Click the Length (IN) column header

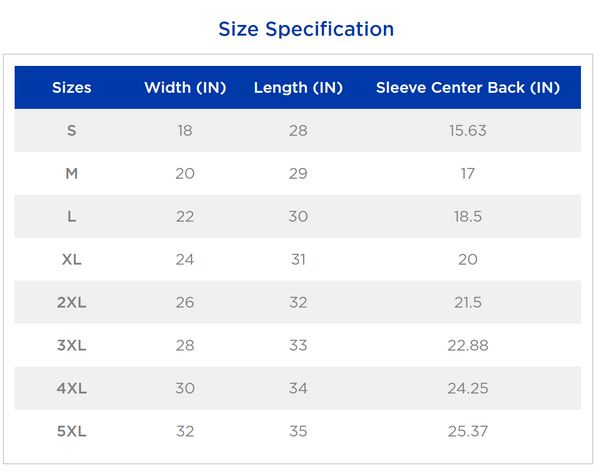pos(298,88)
